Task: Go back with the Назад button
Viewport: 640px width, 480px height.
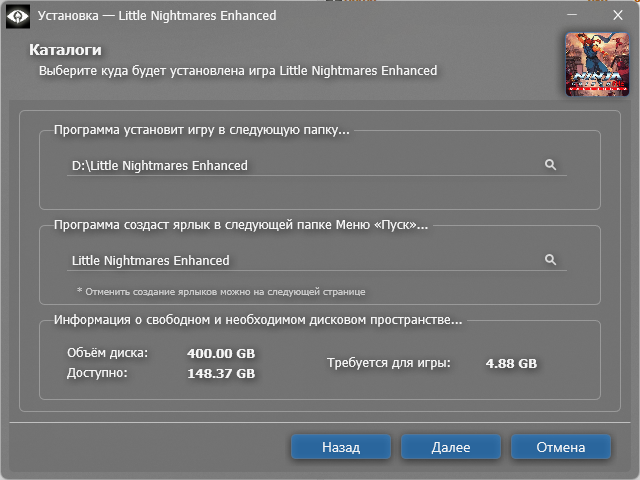Action: (341, 447)
